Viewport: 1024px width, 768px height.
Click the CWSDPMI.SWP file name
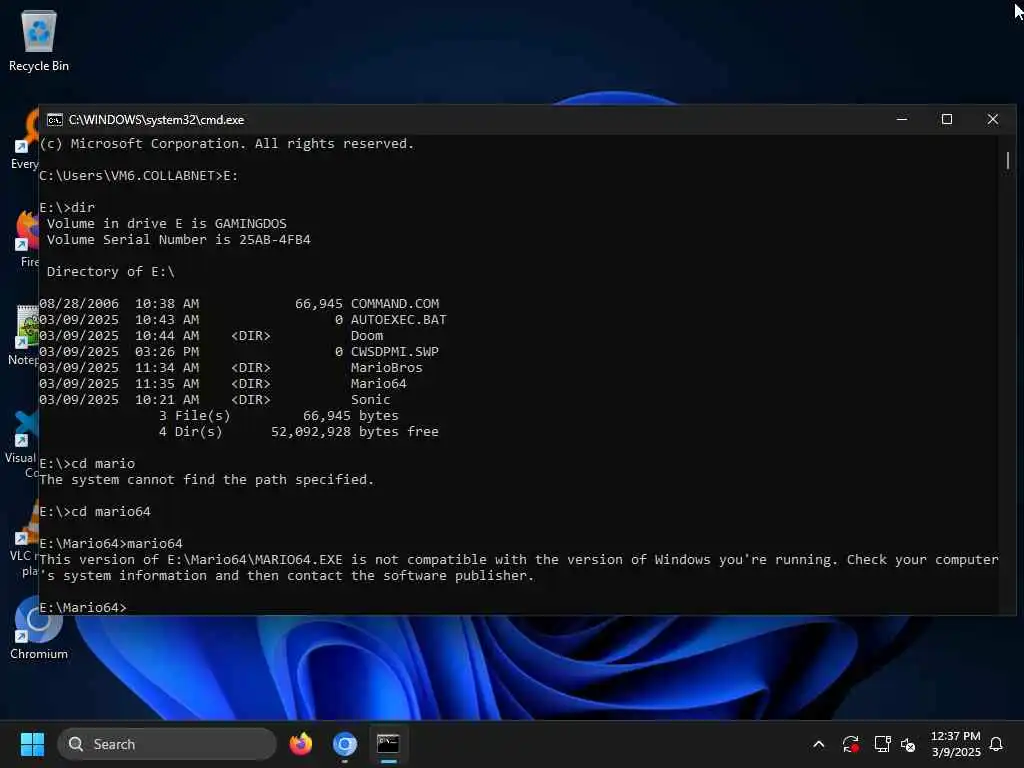[394, 352]
